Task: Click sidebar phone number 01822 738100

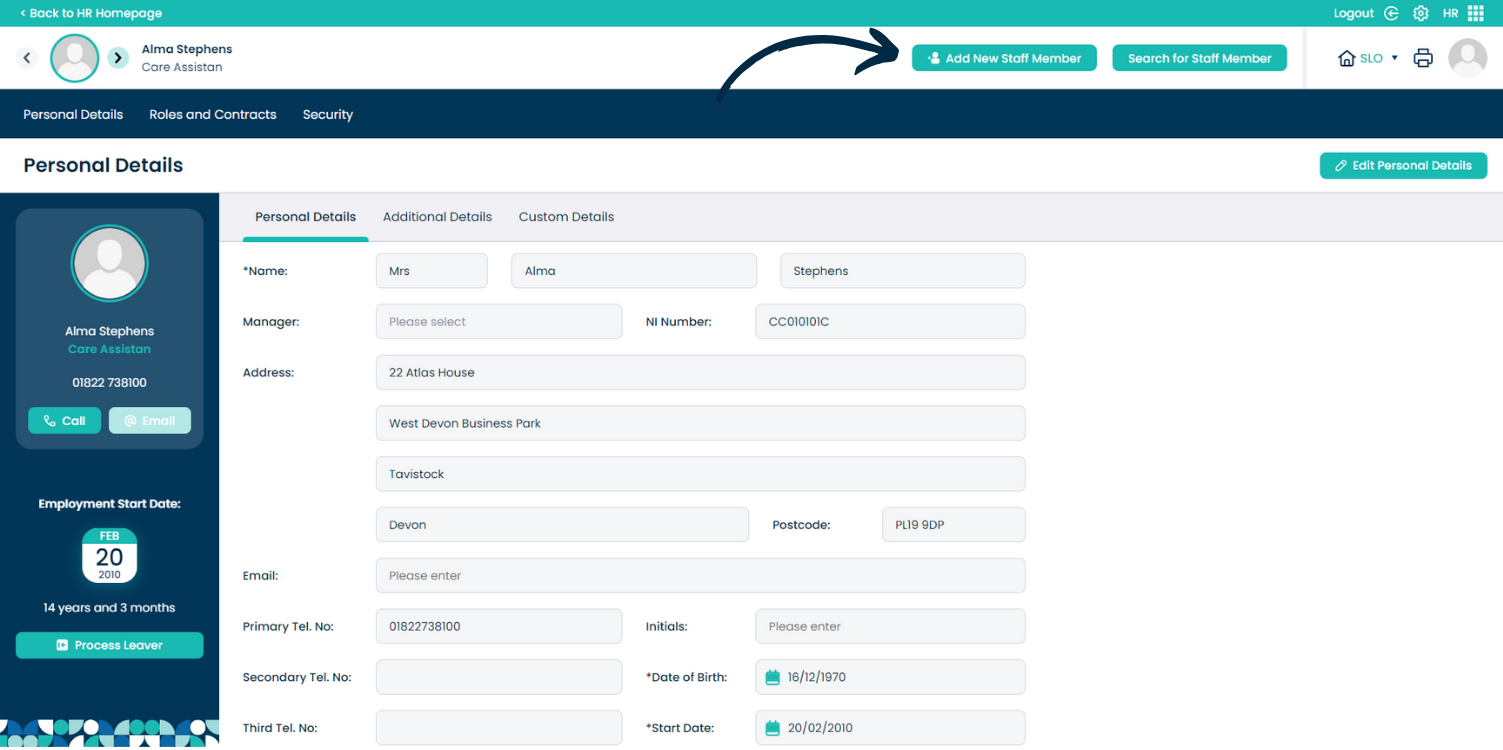Action: point(109,383)
